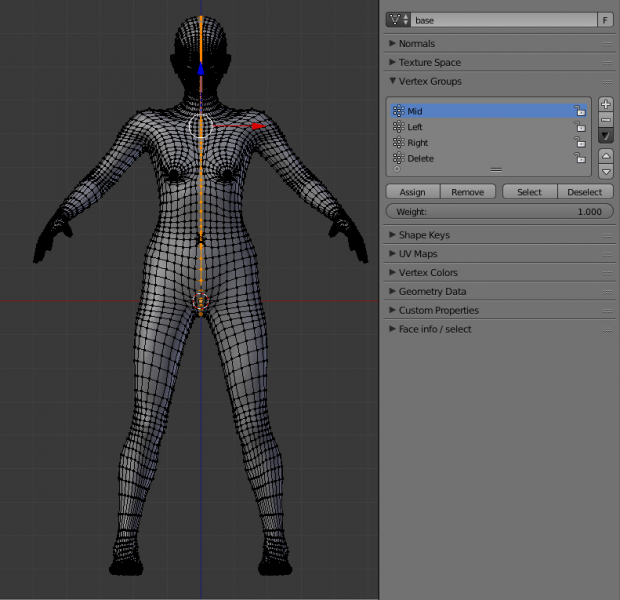Collapse the Vertex Groups panel
The image size is (620, 600).
[430, 81]
